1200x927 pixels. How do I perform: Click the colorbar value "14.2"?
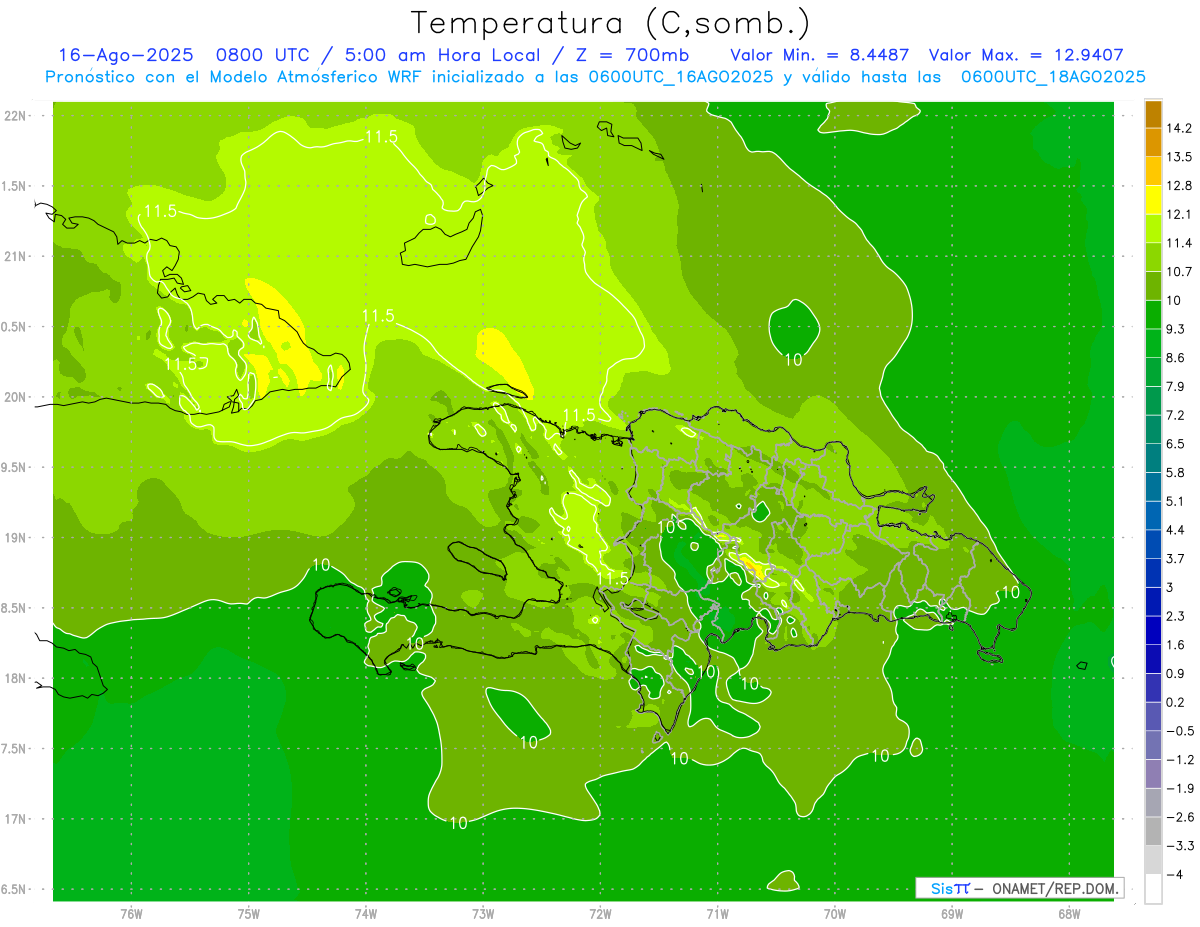point(1179,128)
